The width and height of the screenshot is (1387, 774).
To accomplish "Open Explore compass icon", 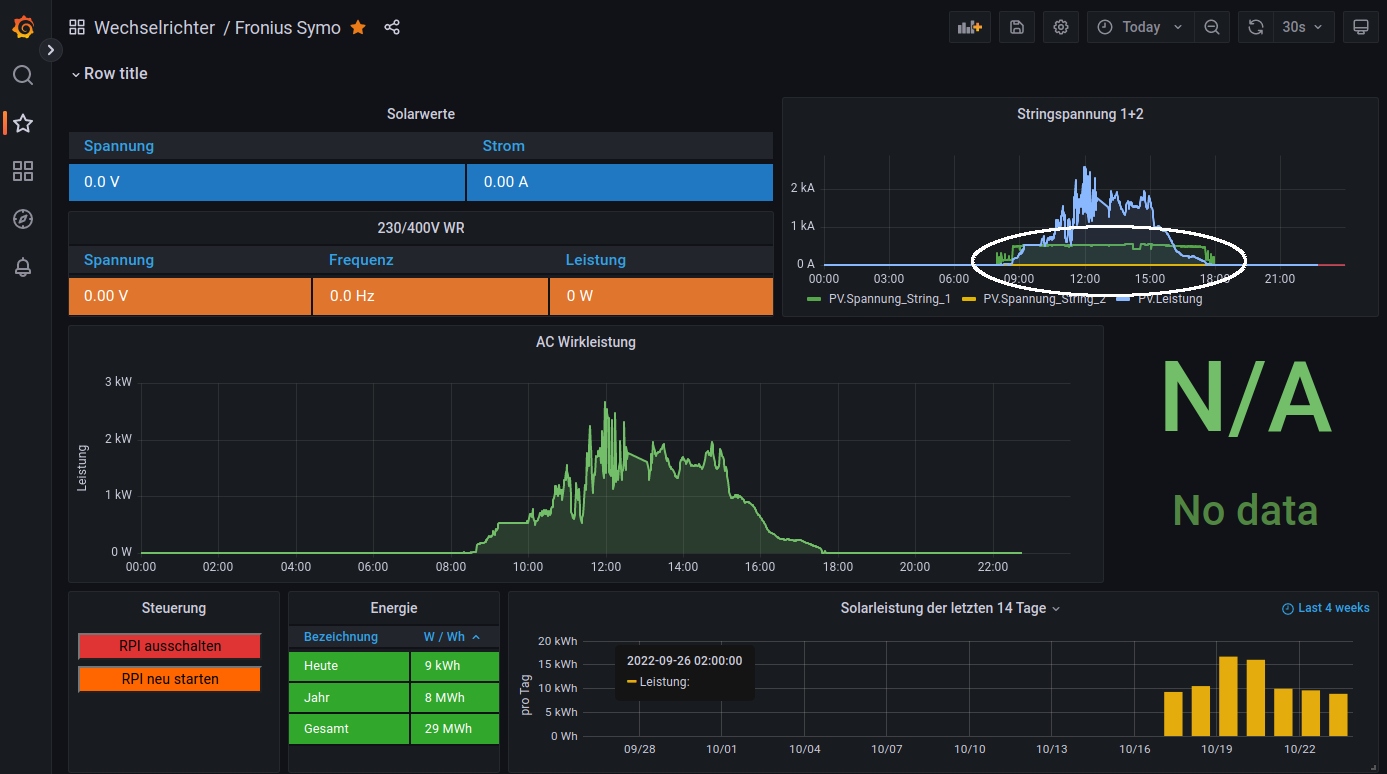I will tap(23, 219).
